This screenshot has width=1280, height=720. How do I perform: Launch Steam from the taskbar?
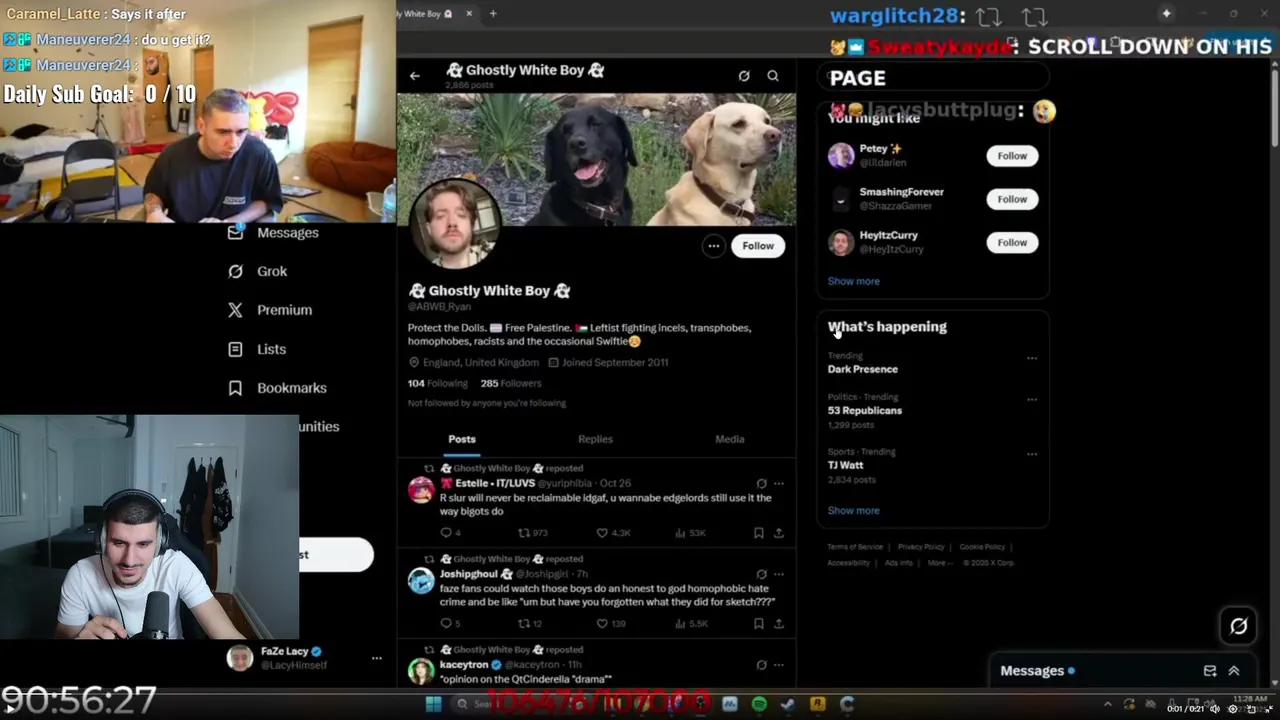[788, 704]
